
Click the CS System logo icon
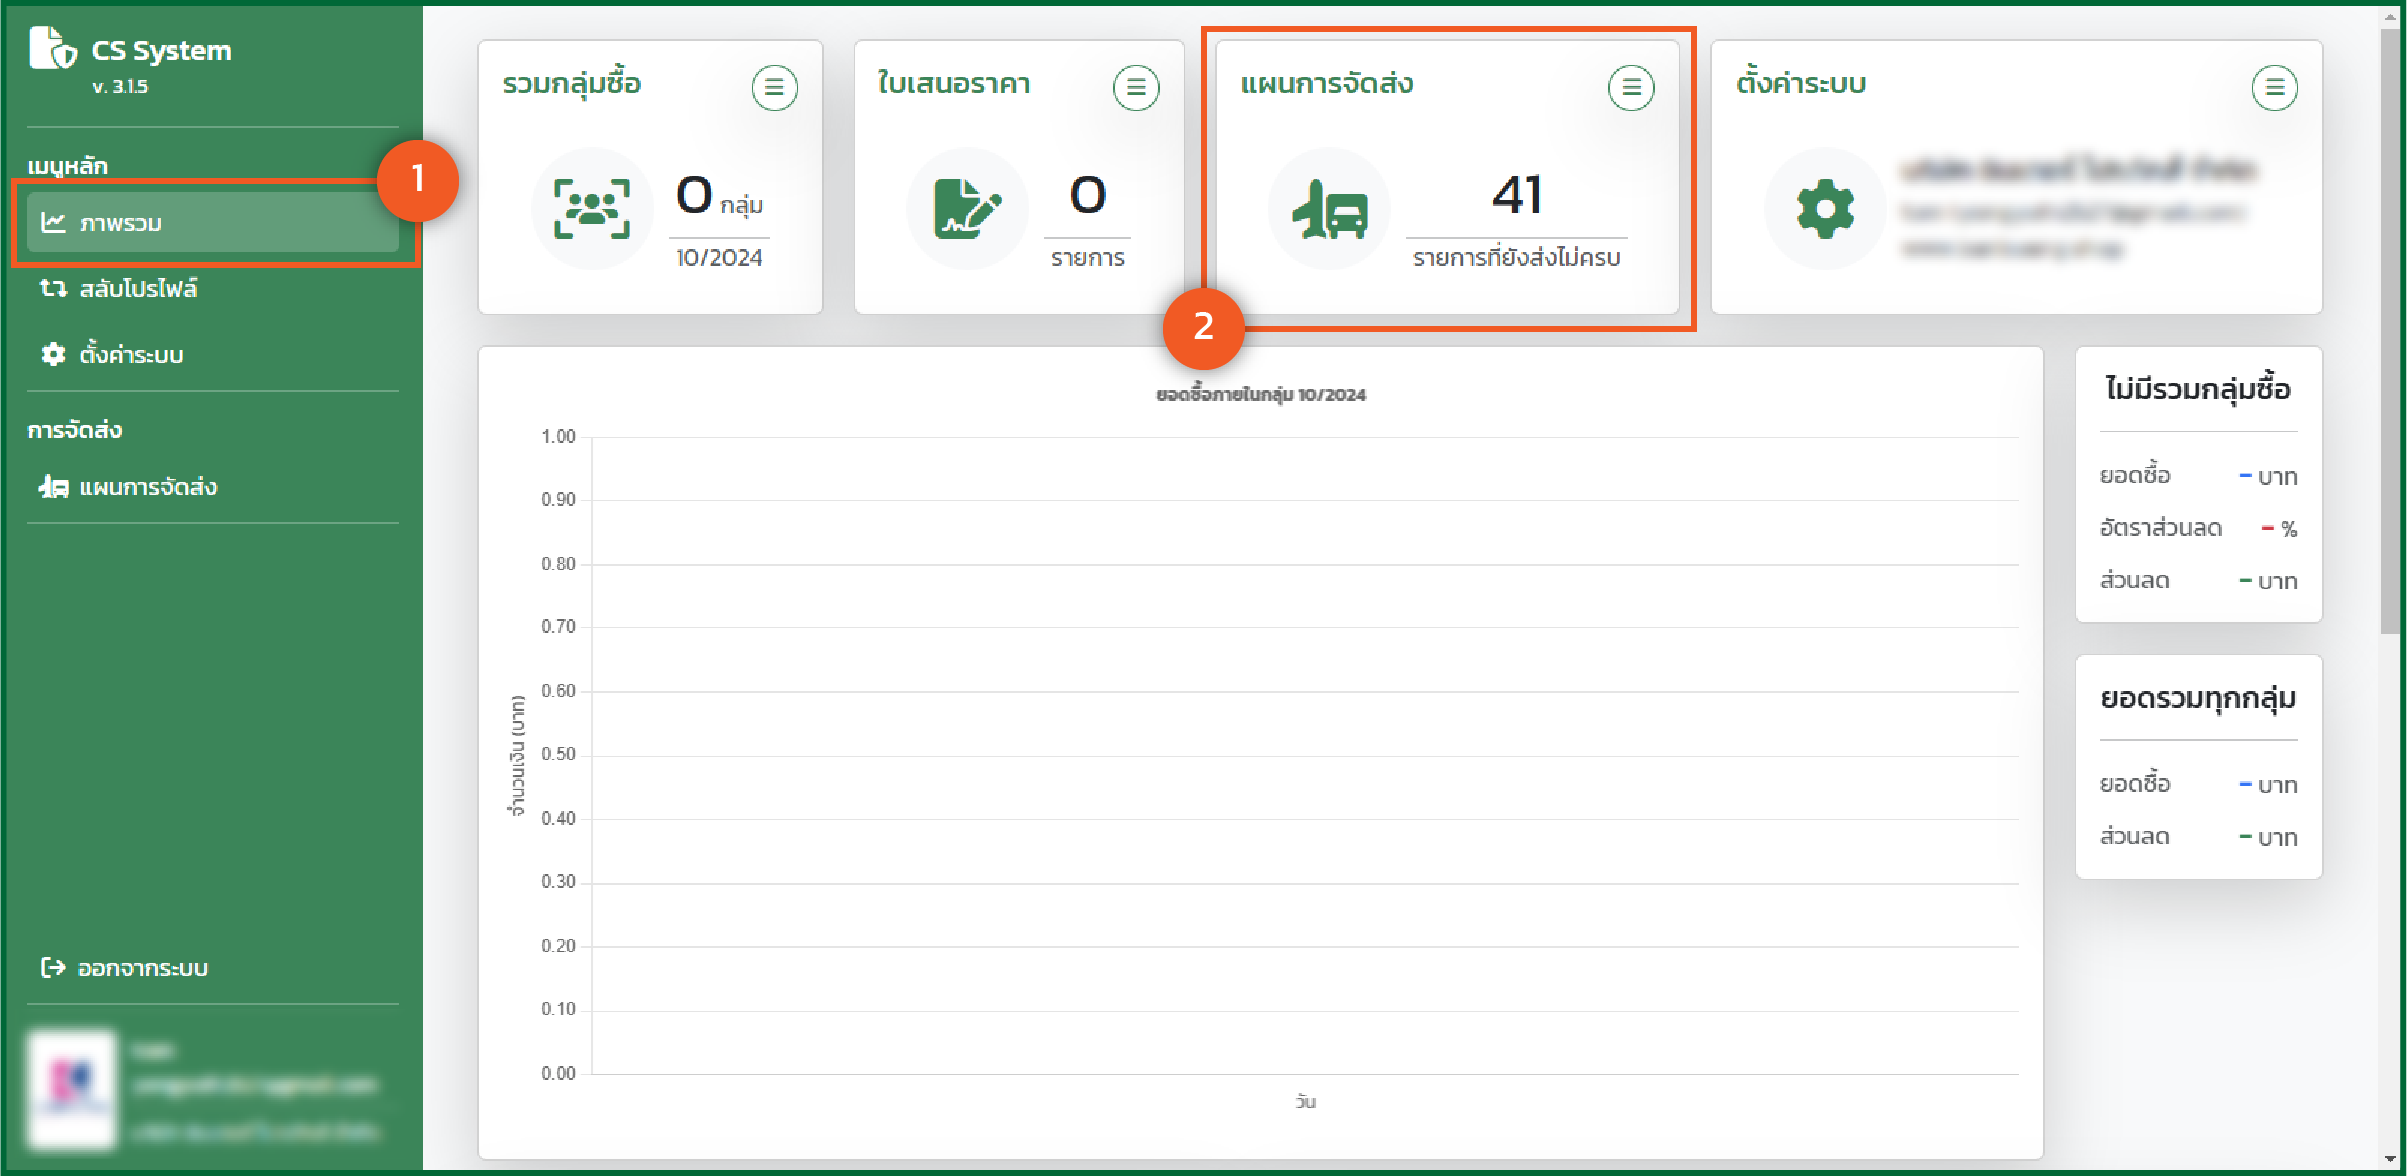53,49
